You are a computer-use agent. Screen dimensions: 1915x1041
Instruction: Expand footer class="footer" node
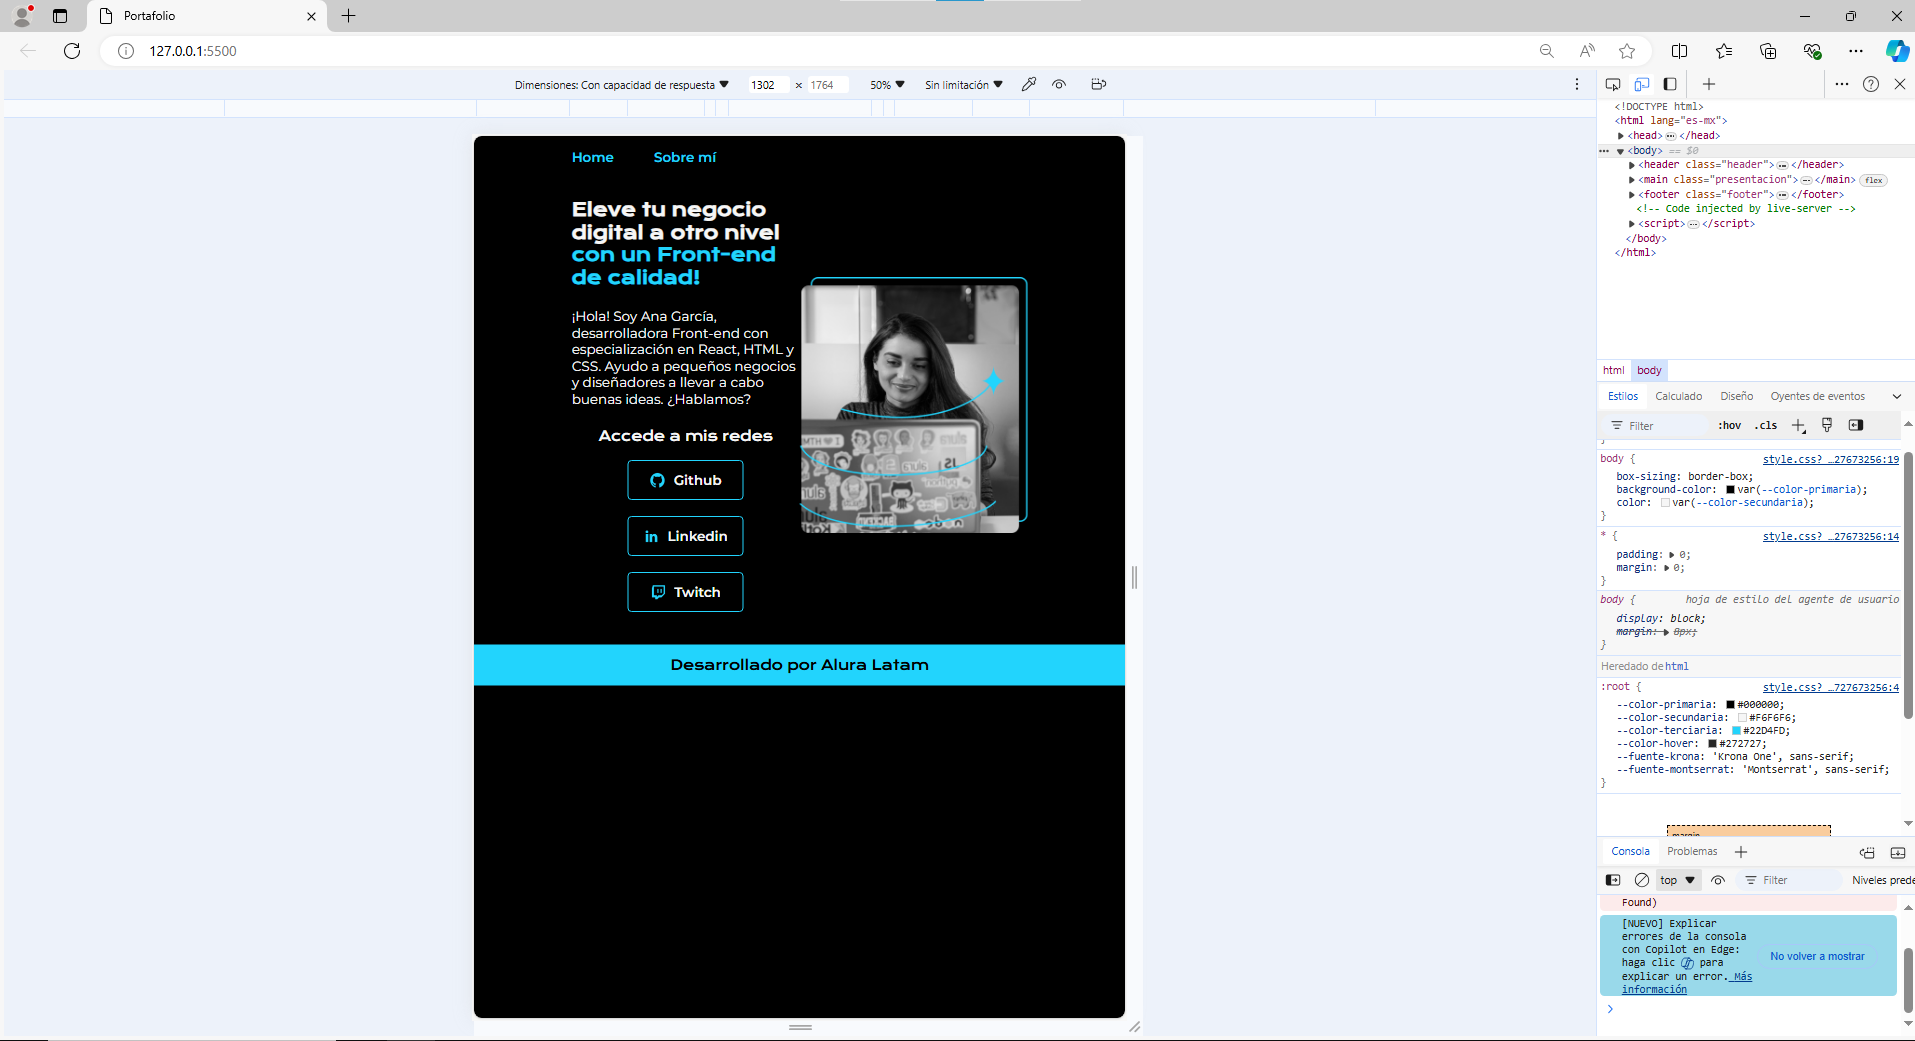pos(1632,195)
